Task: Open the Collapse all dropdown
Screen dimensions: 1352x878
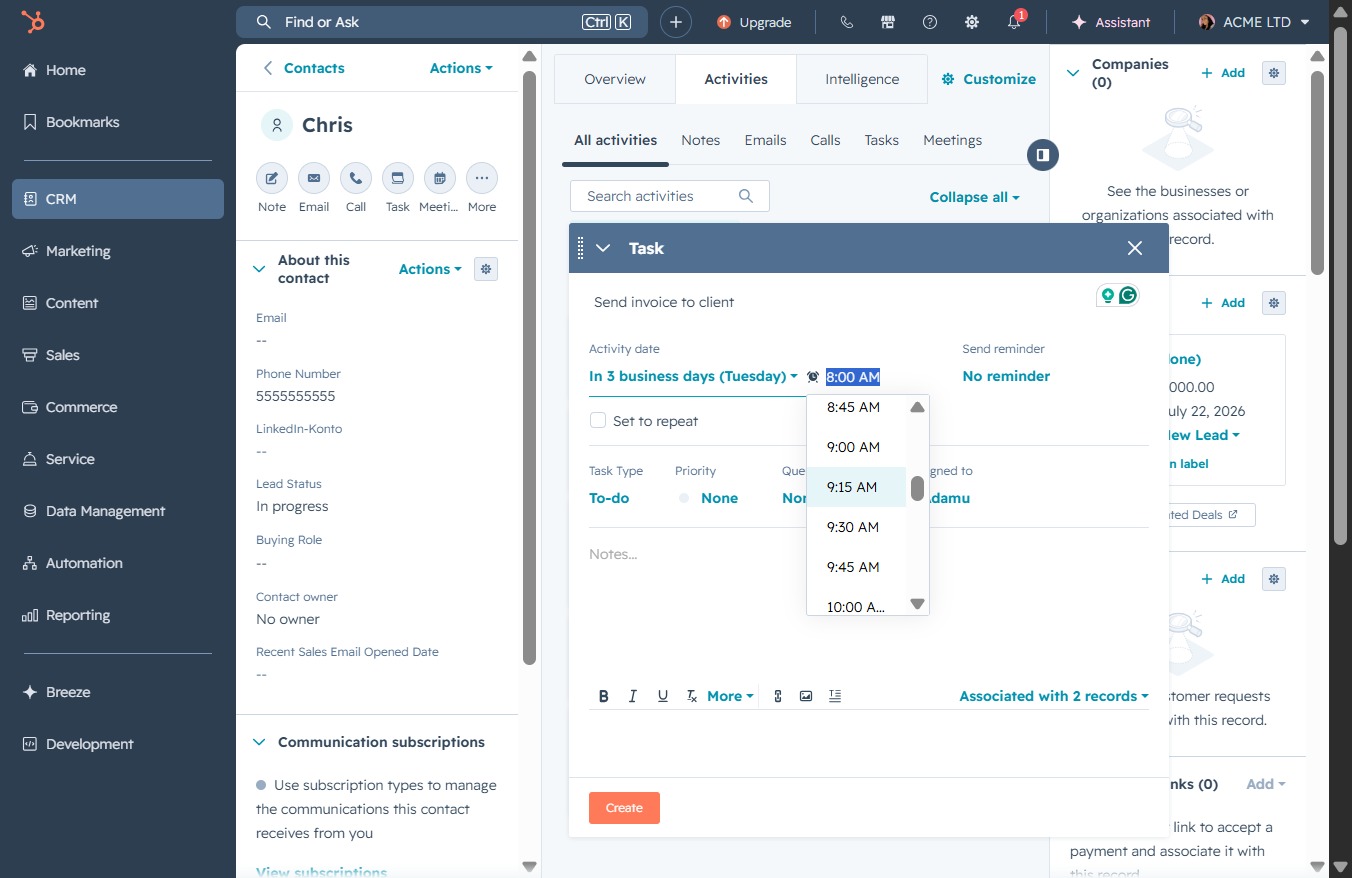Action: click(x=974, y=197)
